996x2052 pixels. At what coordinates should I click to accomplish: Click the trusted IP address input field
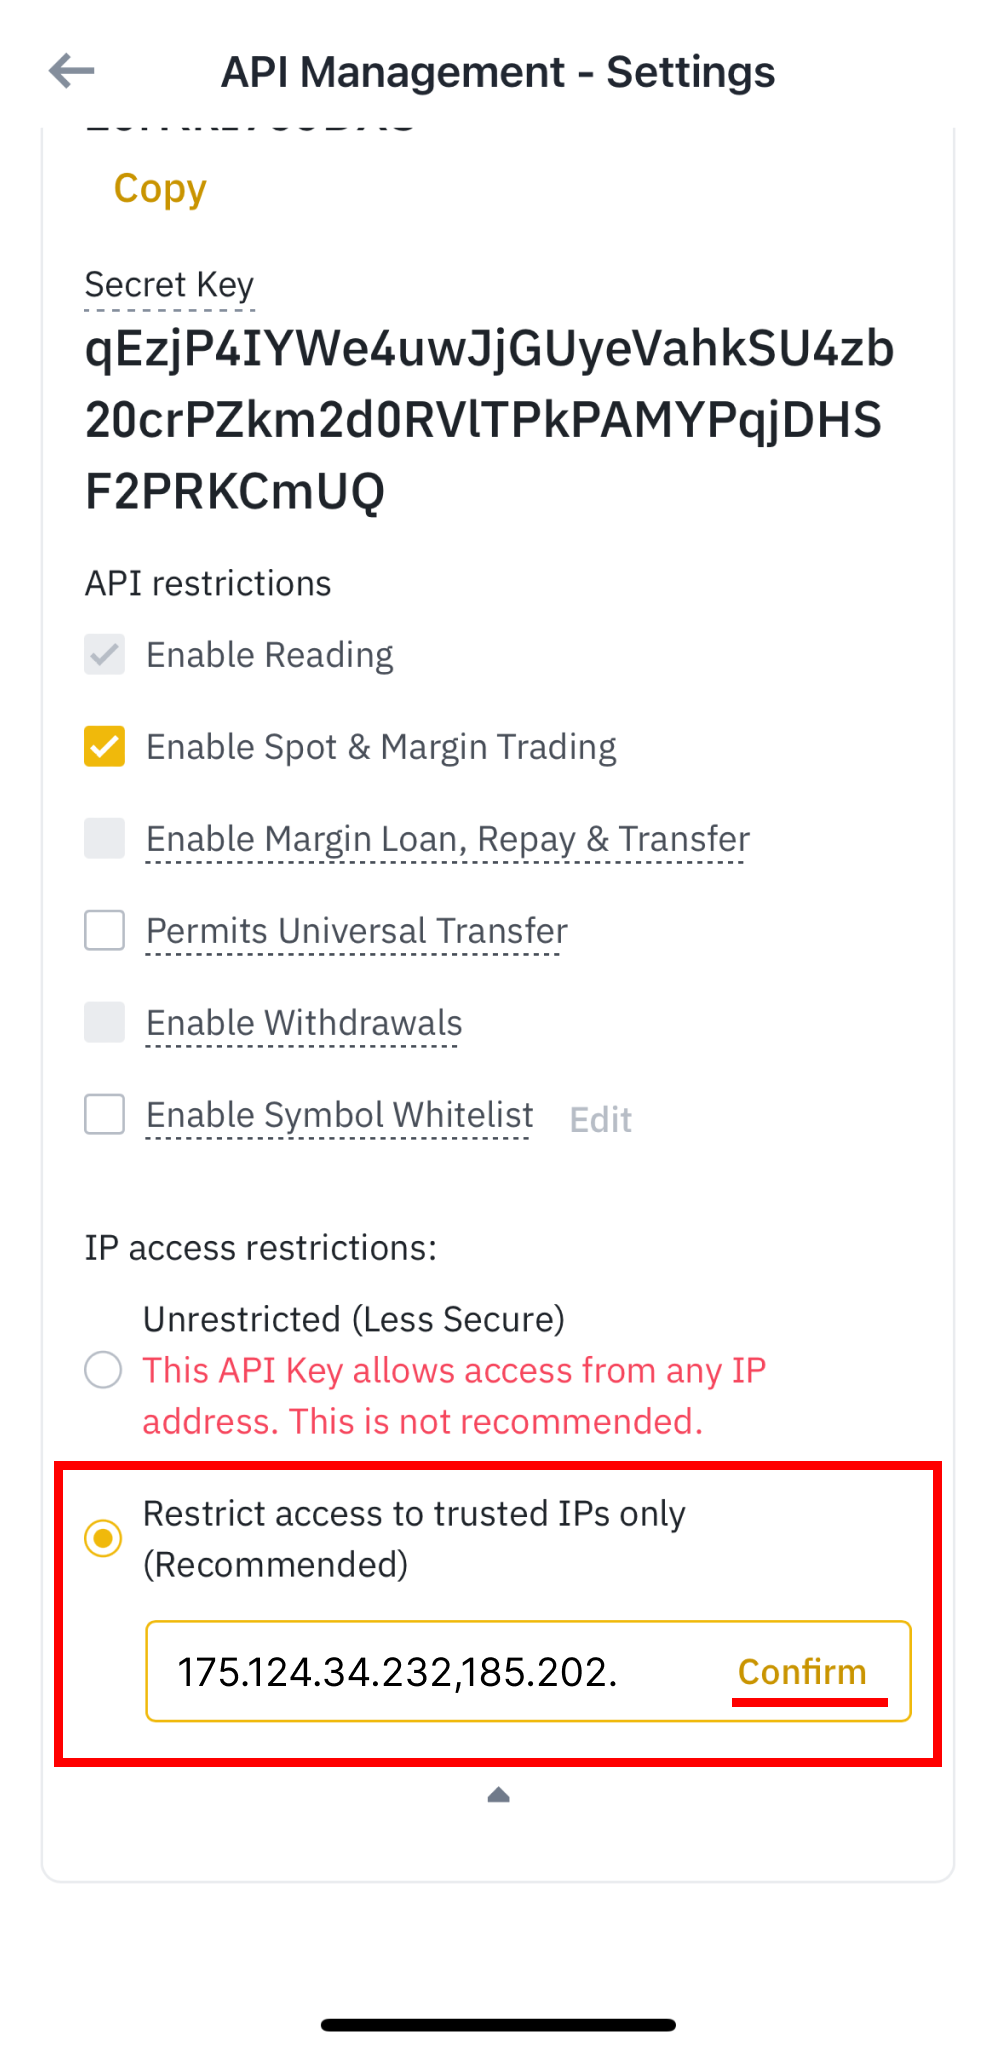(430, 1672)
